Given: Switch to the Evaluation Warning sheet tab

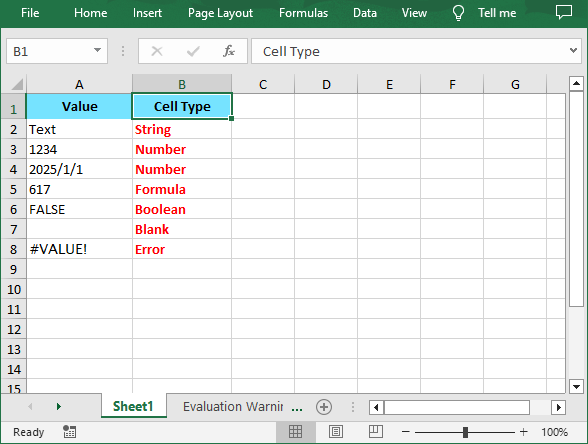Looking at the screenshot, I should (x=232, y=406).
